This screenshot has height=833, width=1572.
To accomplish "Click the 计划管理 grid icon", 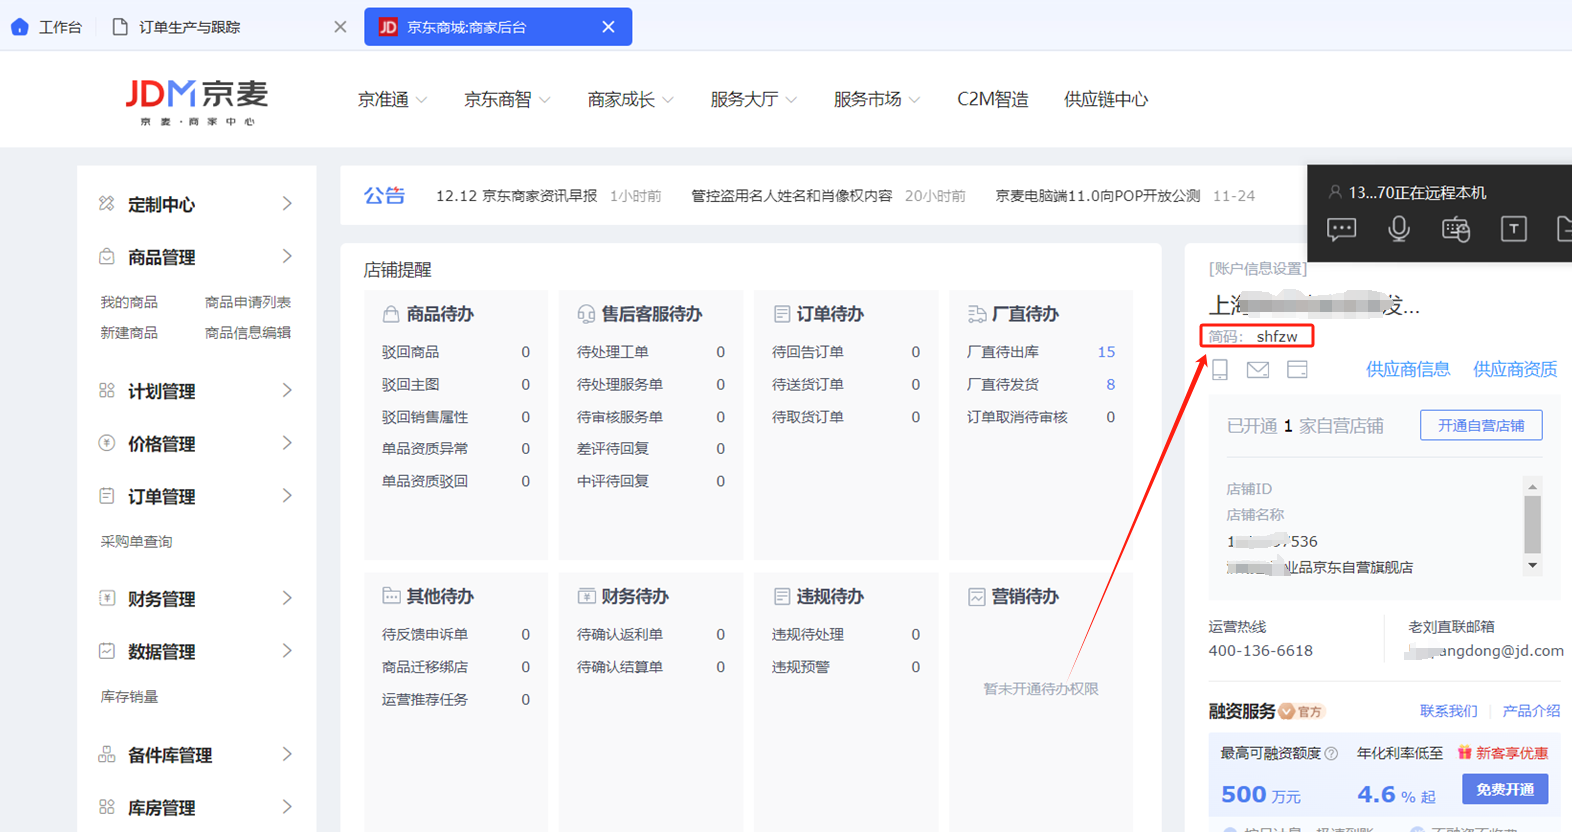I will pos(107,391).
